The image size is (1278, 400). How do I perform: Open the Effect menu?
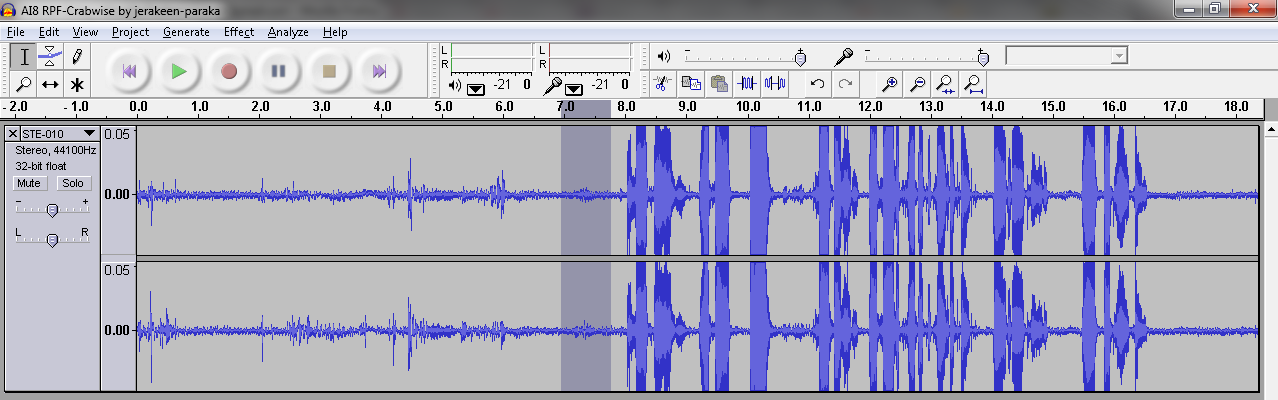(x=238, y=32)
